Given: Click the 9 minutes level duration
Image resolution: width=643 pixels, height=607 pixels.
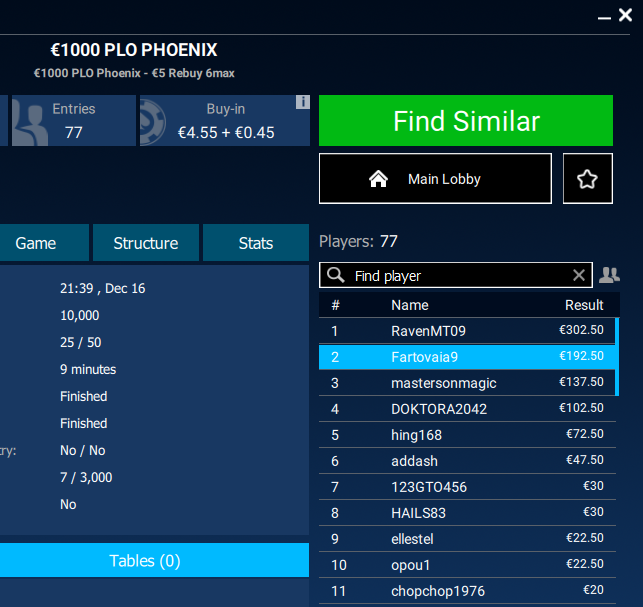Looking at the screenshot, I should click(88, 369).
